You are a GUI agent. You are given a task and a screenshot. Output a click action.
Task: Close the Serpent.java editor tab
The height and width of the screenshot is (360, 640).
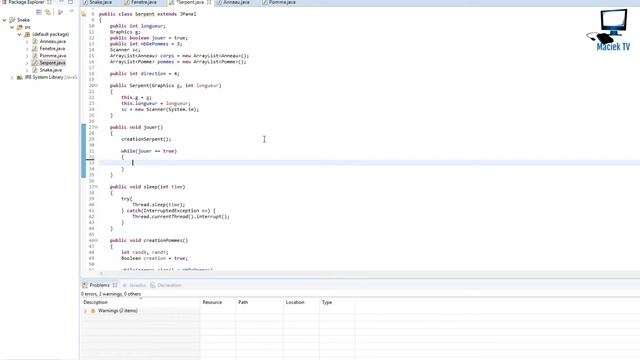coord(209,2)
